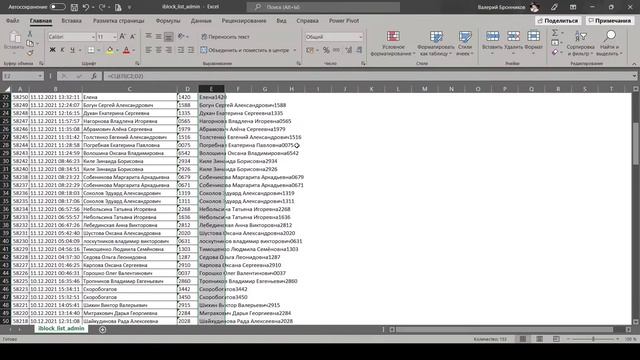
Task: Apply the yellow fill color bucket
Action: (x=109, y=50)
